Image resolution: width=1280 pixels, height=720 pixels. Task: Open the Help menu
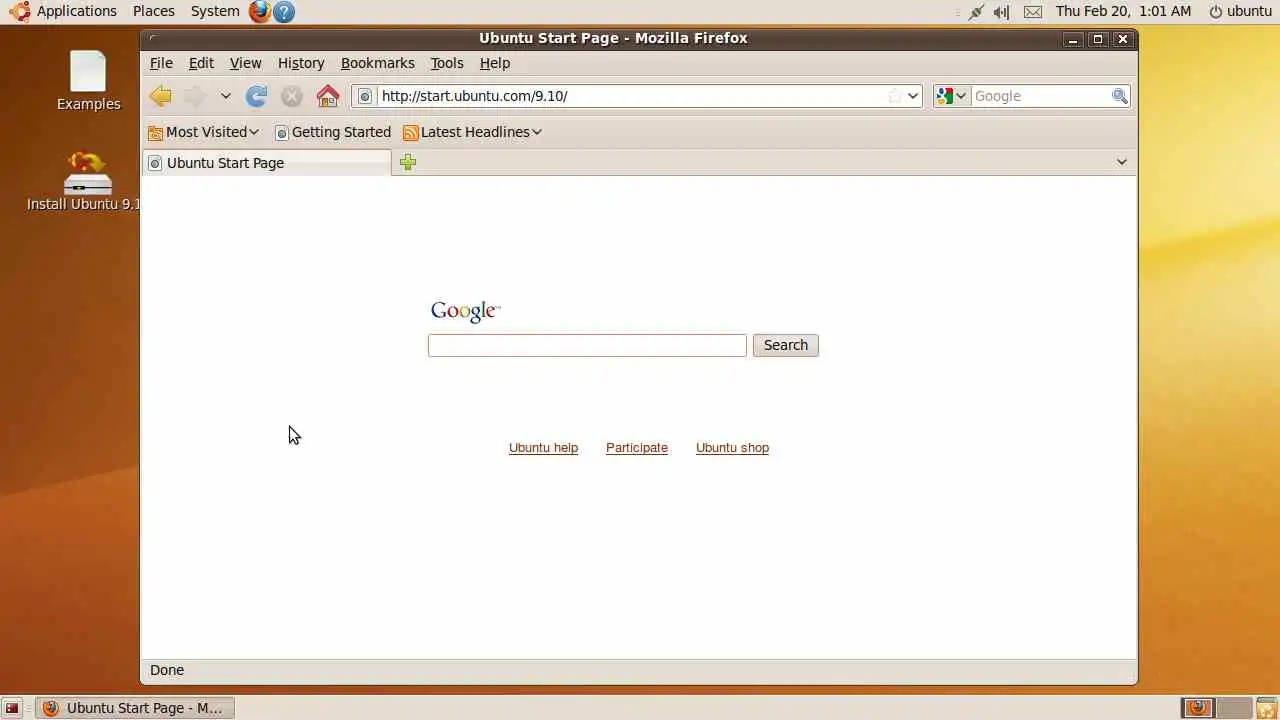[x=495, y=63]
